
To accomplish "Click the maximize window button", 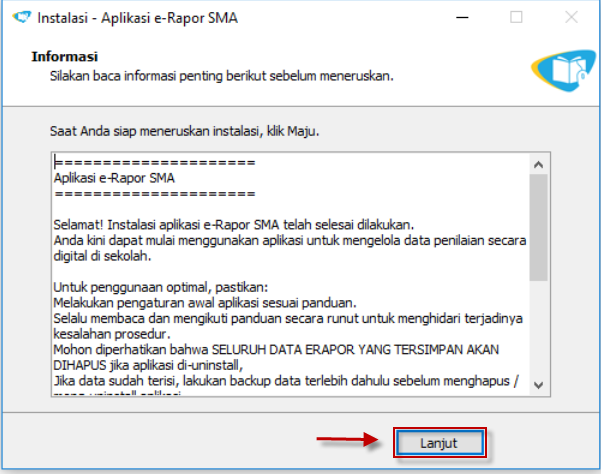I will 516,17.
